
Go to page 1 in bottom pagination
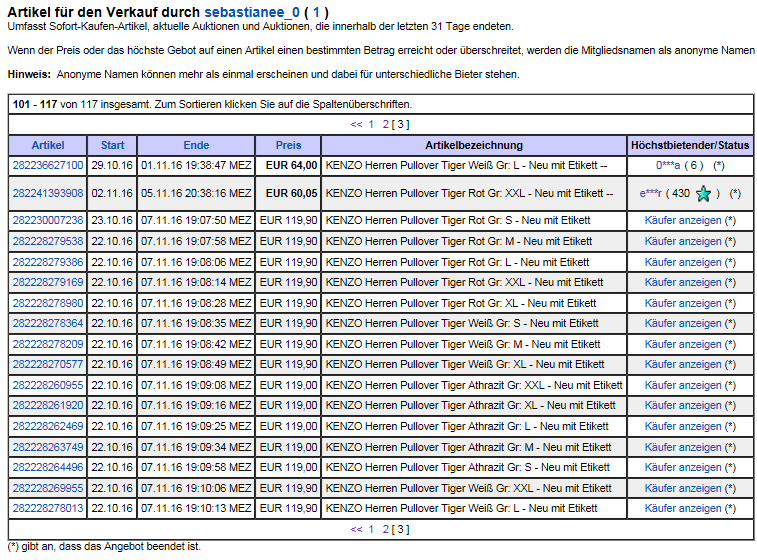click(x=371, y=530)
